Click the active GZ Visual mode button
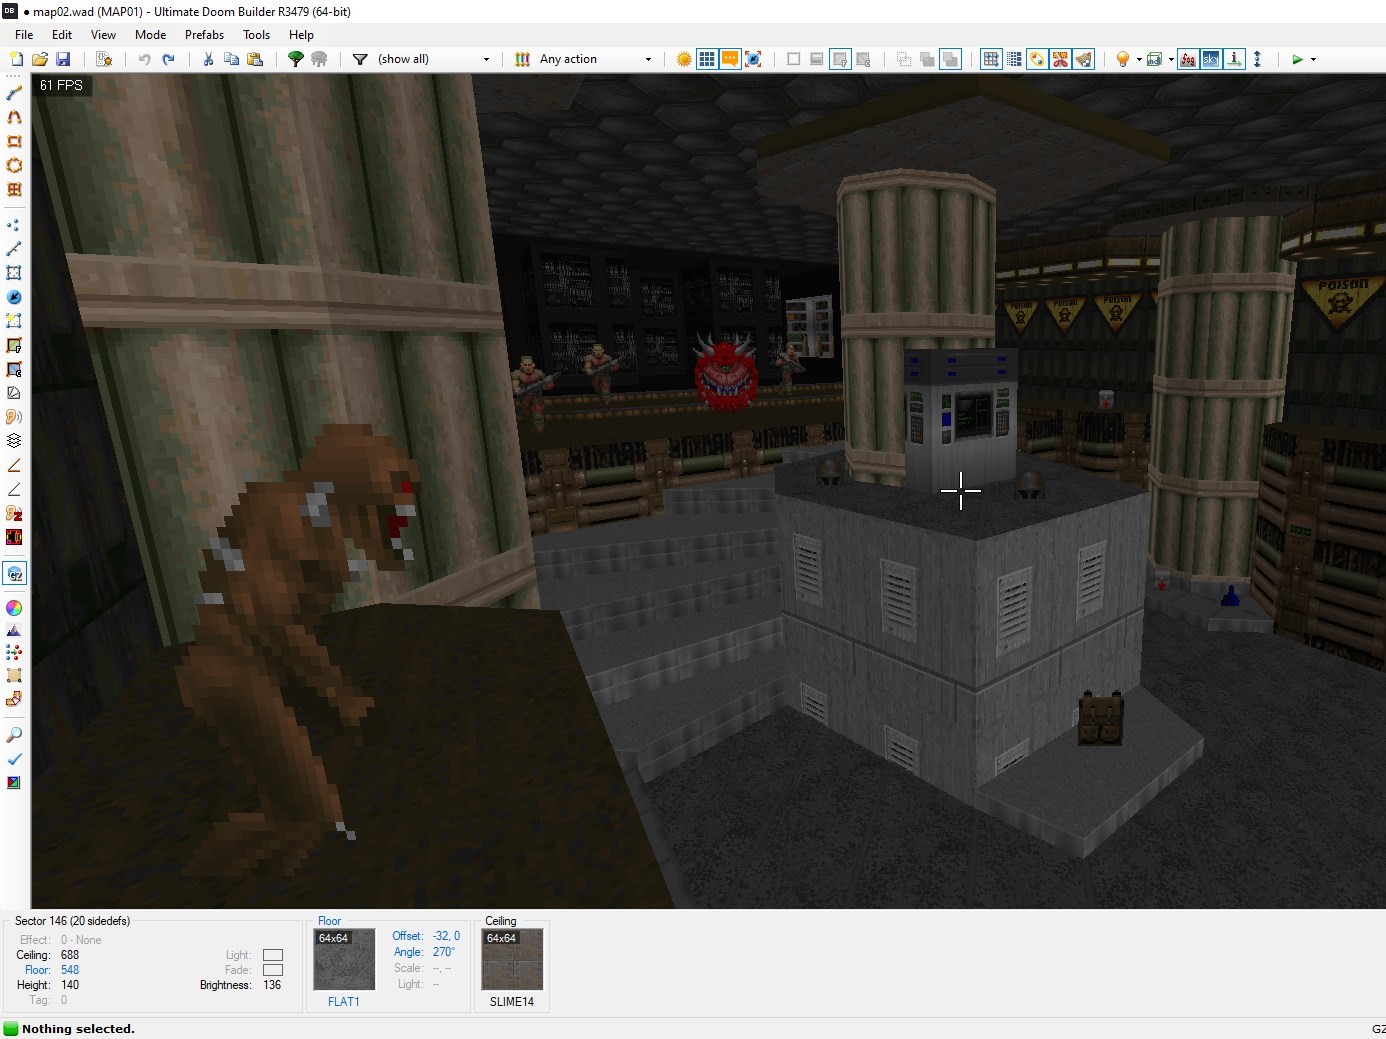Image resolution: width=1386 pixels, height=1039 pixels. click(14, 573)
